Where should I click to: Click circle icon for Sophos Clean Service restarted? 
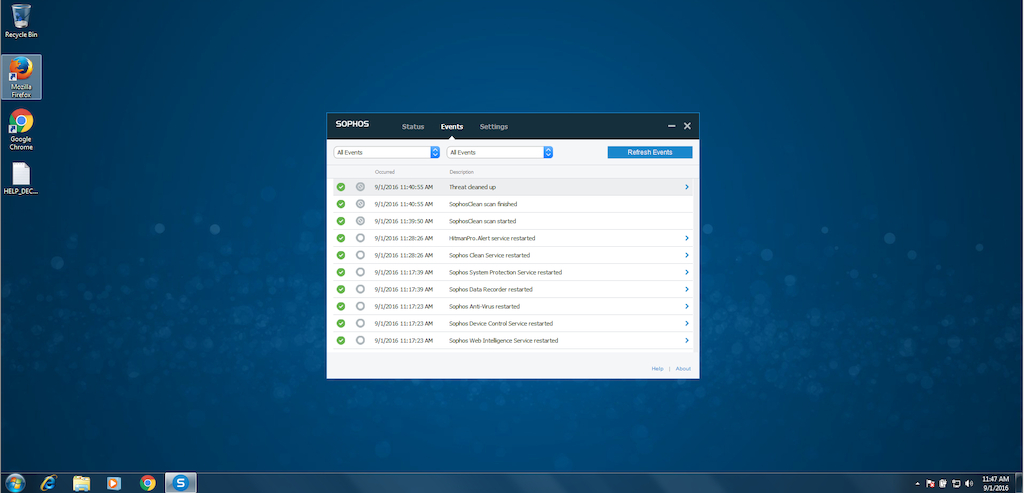coord(360,255)
